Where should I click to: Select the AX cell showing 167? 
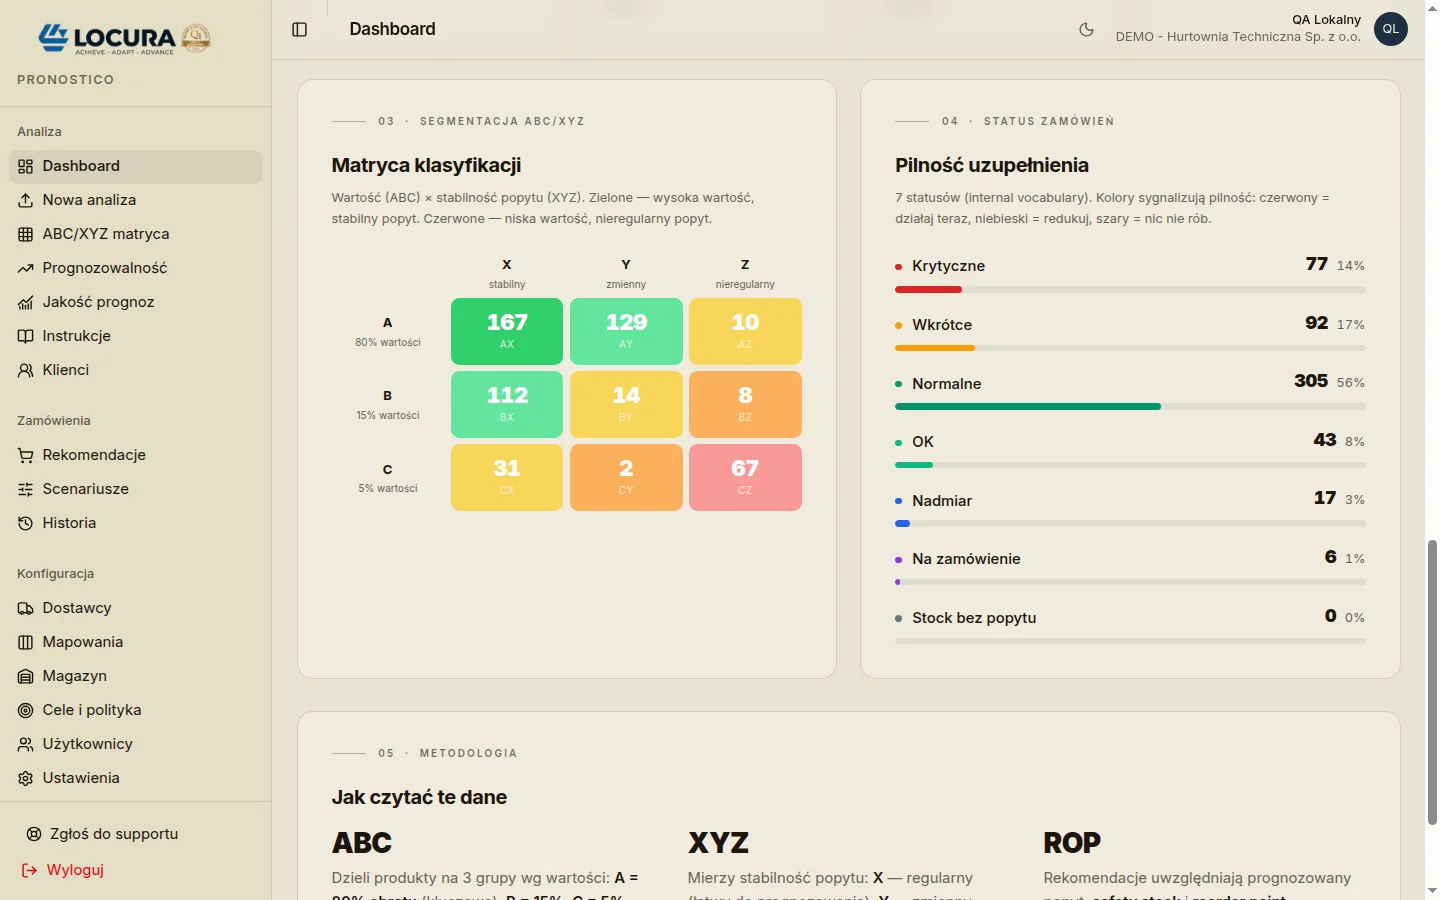(x=507, y=331)
